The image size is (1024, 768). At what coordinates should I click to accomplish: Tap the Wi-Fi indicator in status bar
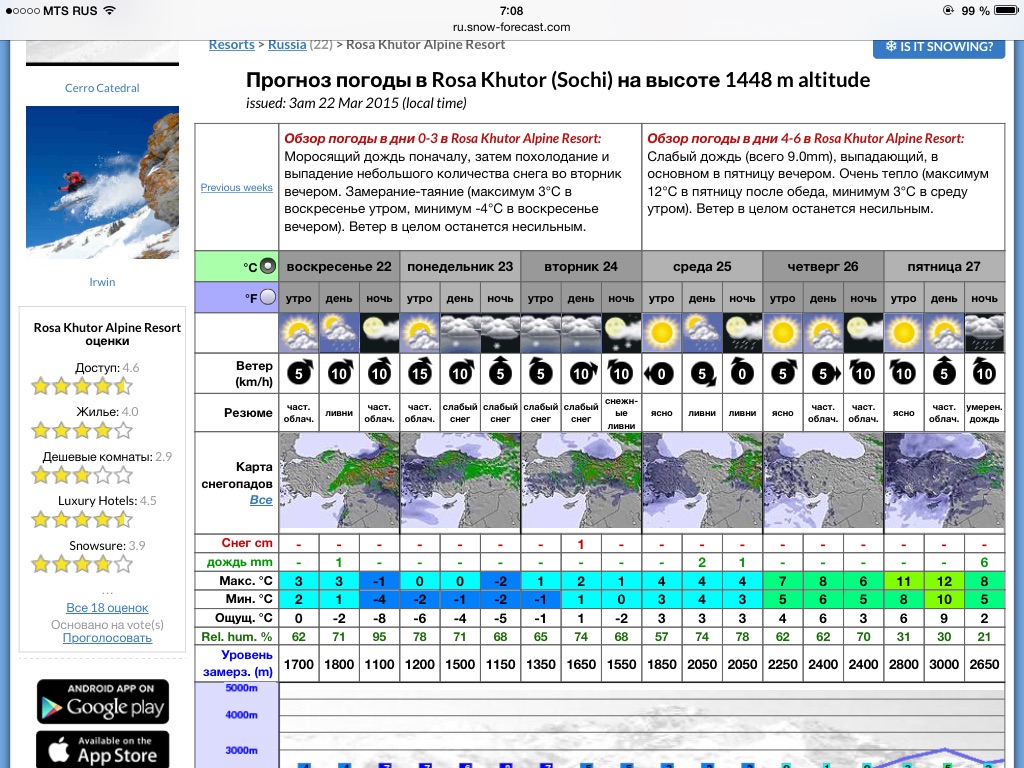(110, 10)
